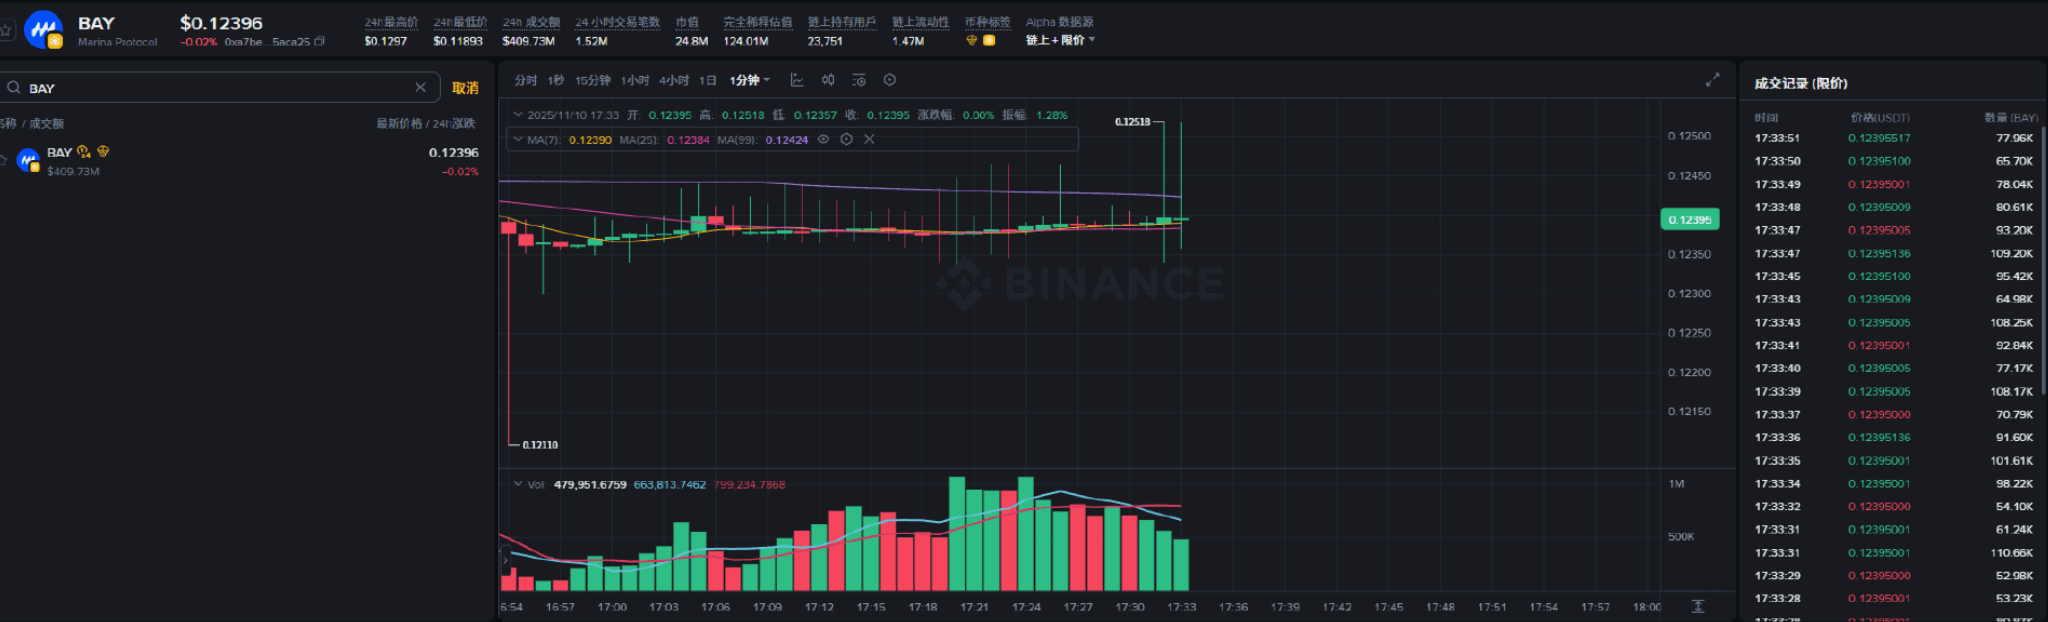The image size is (2048, 622).
Task: Click the scroll-to-latest icon at chart bottom right
Action: pos(1697,606)
